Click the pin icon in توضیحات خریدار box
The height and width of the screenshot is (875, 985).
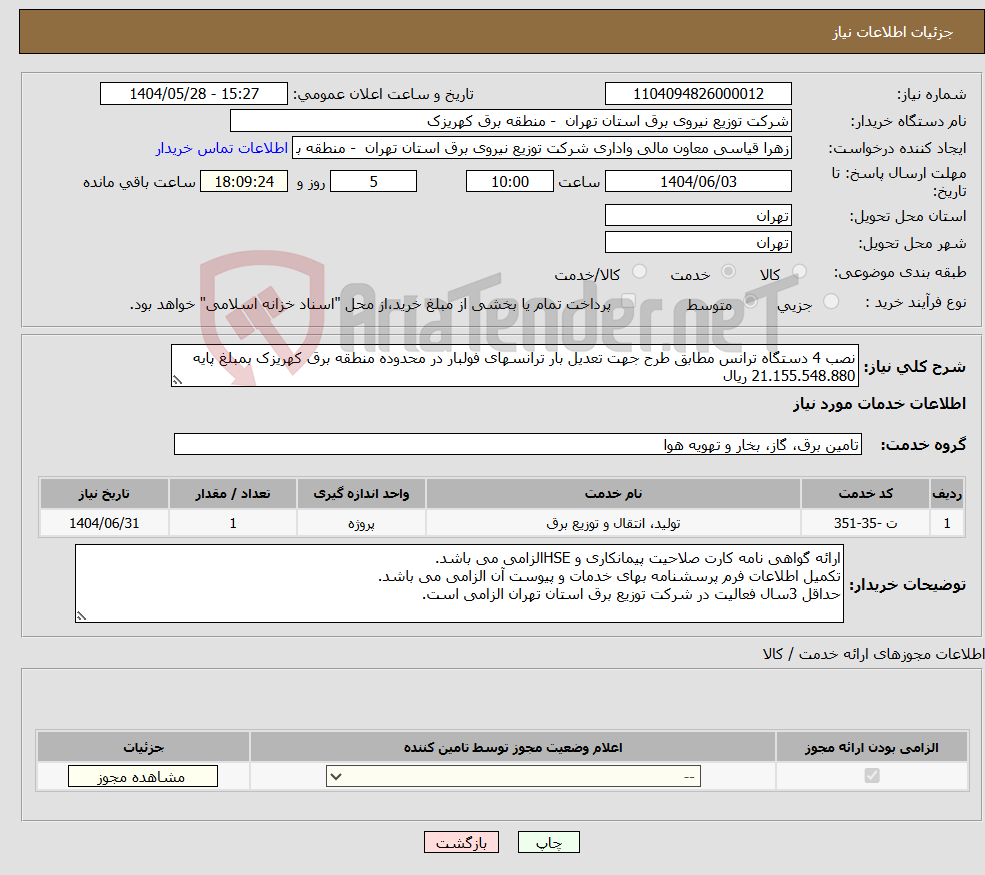pyautogui.click(x=82, y=616)
